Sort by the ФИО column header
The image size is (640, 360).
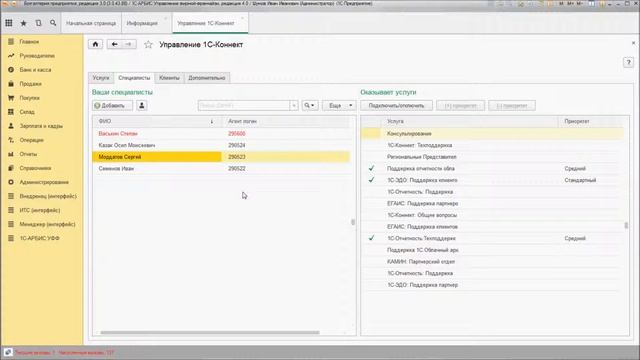click(x=157, y=121)
